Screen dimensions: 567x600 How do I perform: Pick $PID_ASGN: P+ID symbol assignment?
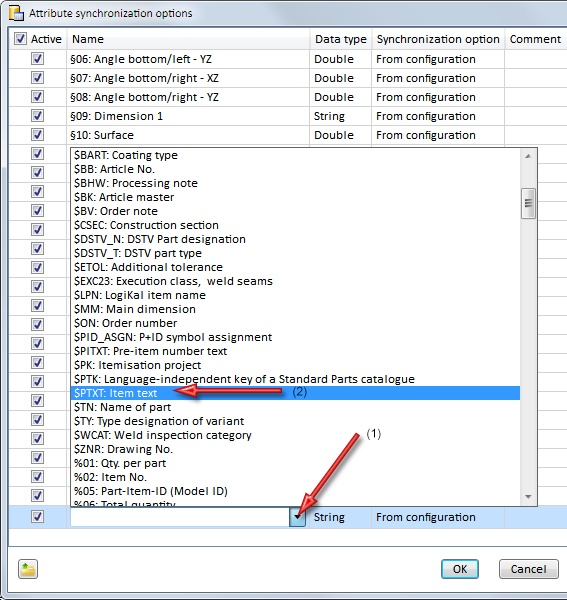pos(295,337)
